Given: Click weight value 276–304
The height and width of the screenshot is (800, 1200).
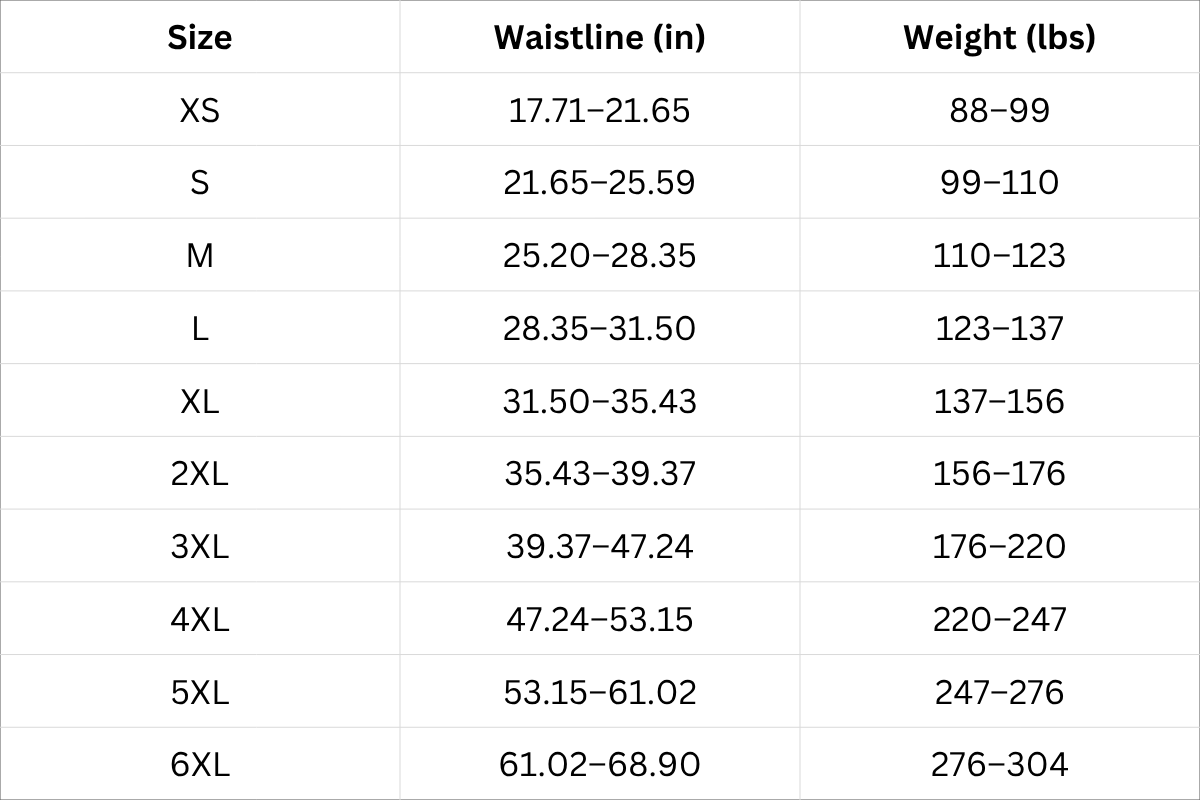Looking at the screenshot, I should [x=999, y=766].
